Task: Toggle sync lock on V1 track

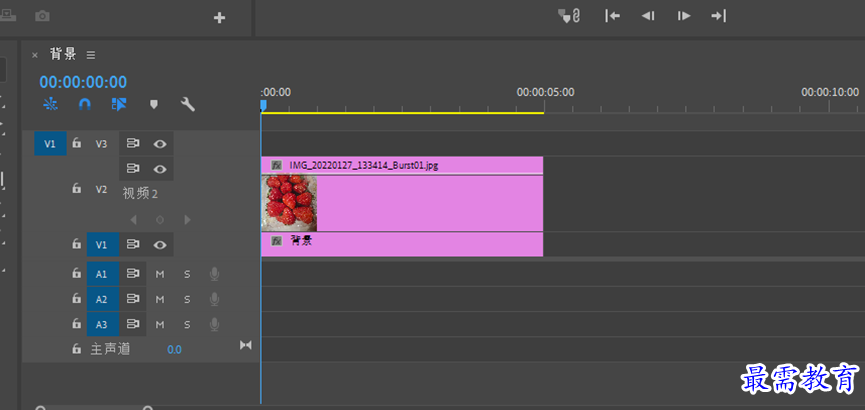Action: tap(133, 244)
